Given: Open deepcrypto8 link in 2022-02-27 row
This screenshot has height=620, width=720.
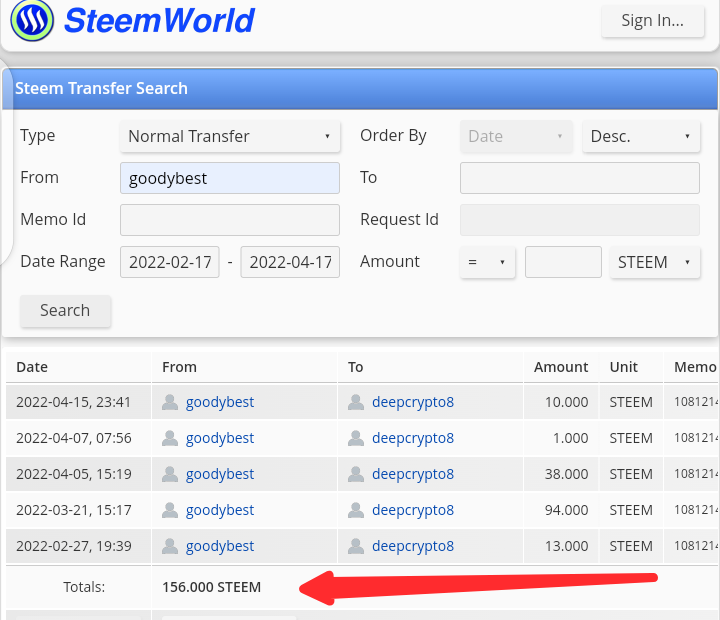Looking at the screenshot, I should pos(413,546).
